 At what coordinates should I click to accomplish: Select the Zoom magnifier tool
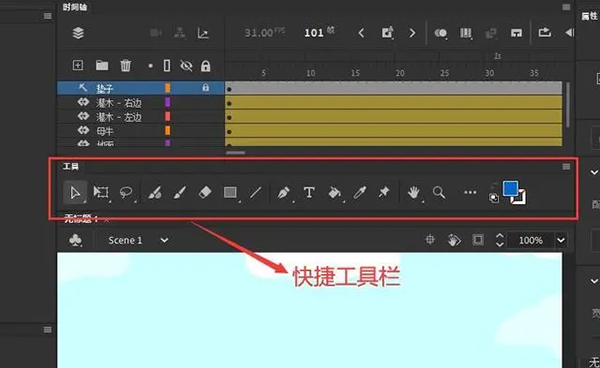pos(439,192)
